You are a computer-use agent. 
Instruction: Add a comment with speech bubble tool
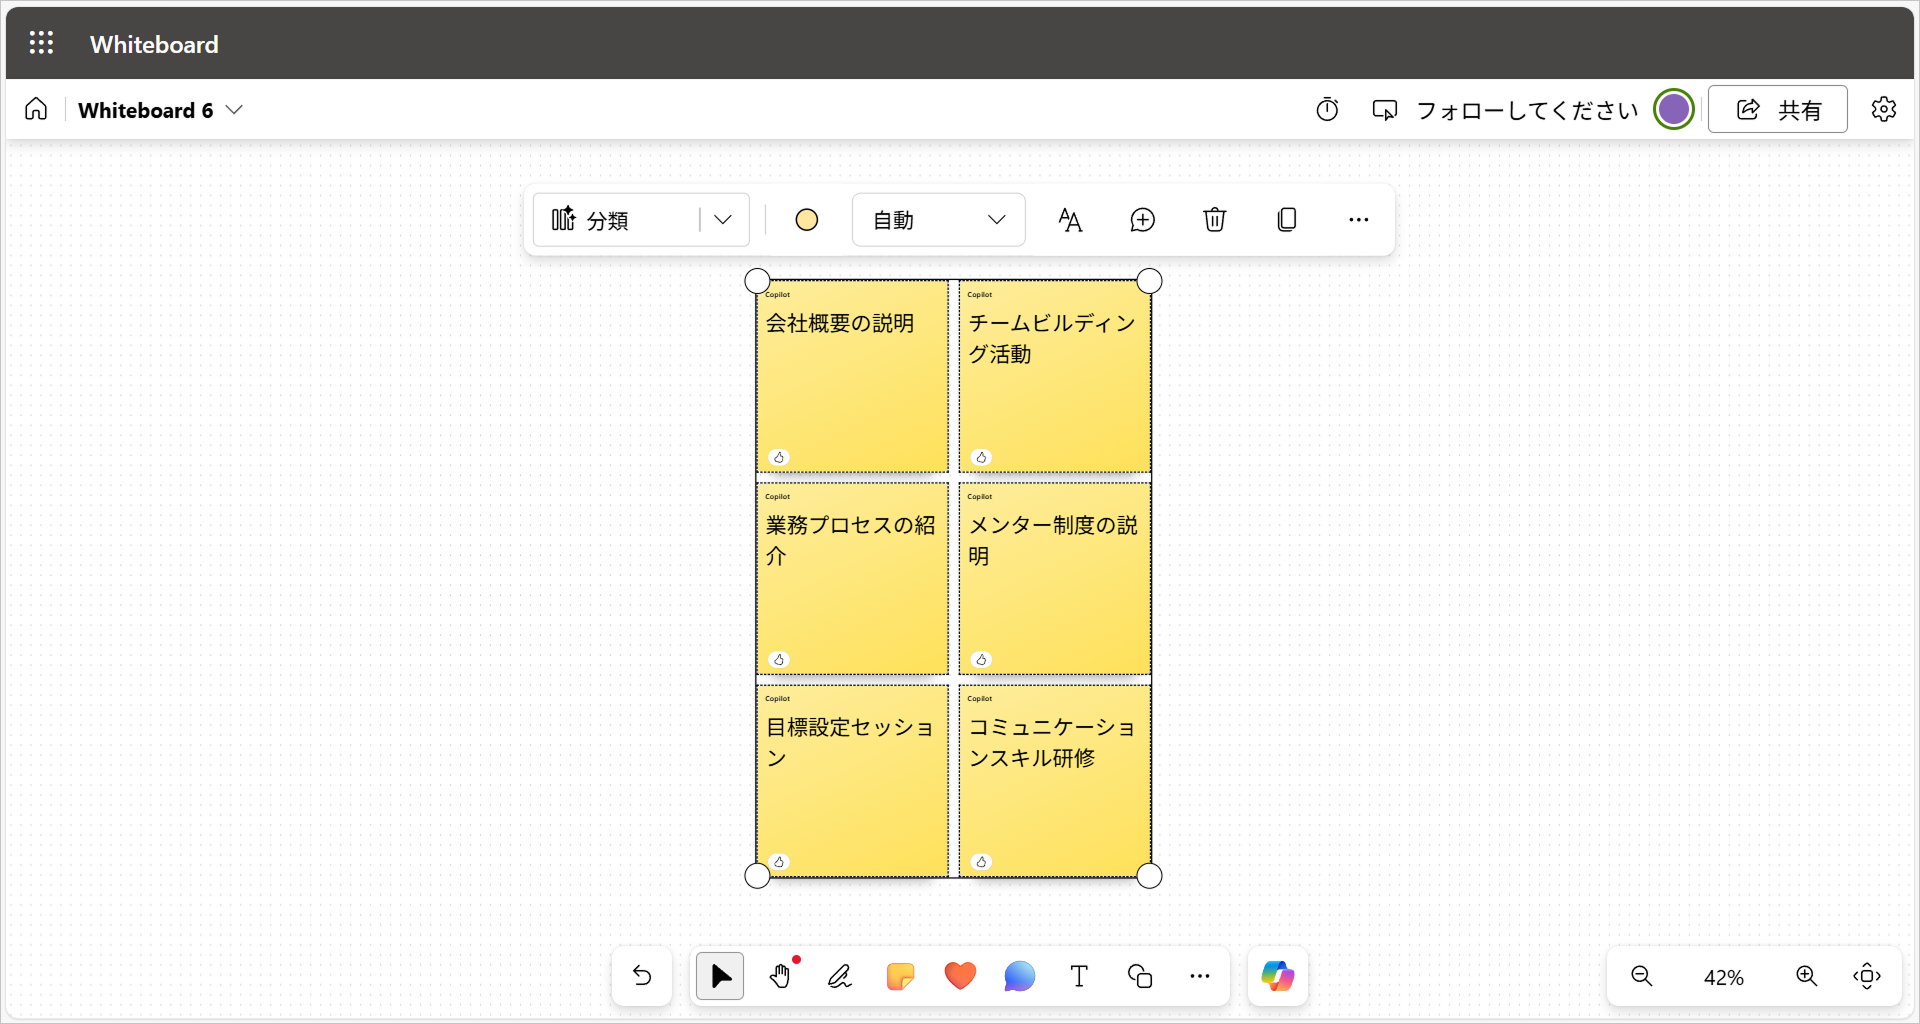tap(1019, 977)
